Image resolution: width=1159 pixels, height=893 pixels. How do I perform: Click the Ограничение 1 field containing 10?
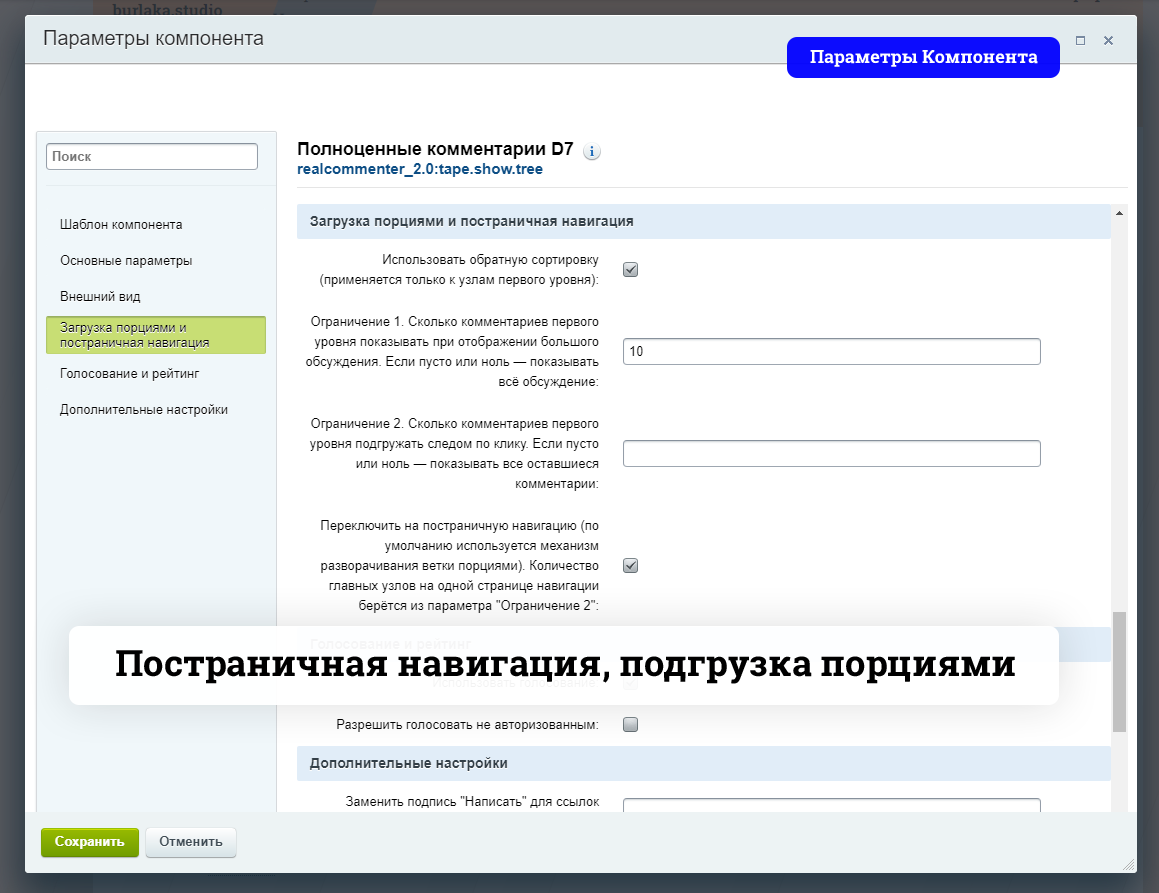point(831,352)
